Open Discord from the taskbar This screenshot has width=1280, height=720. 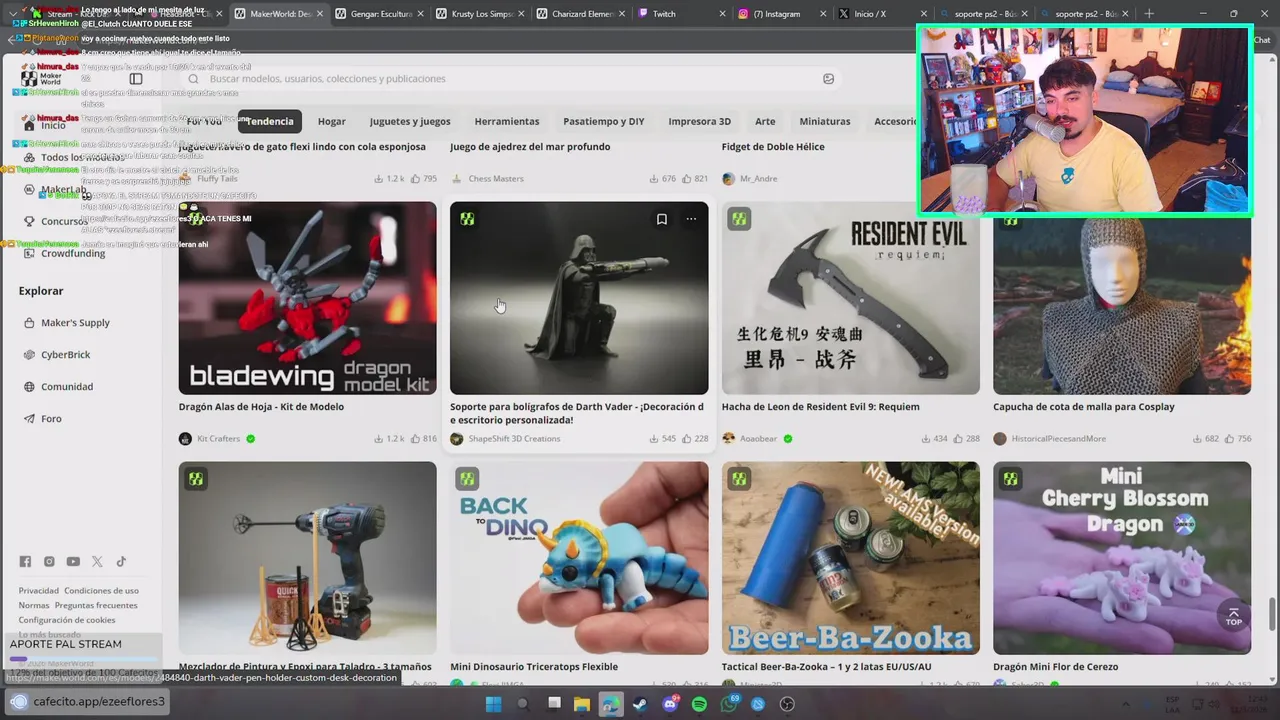point(670,704)
